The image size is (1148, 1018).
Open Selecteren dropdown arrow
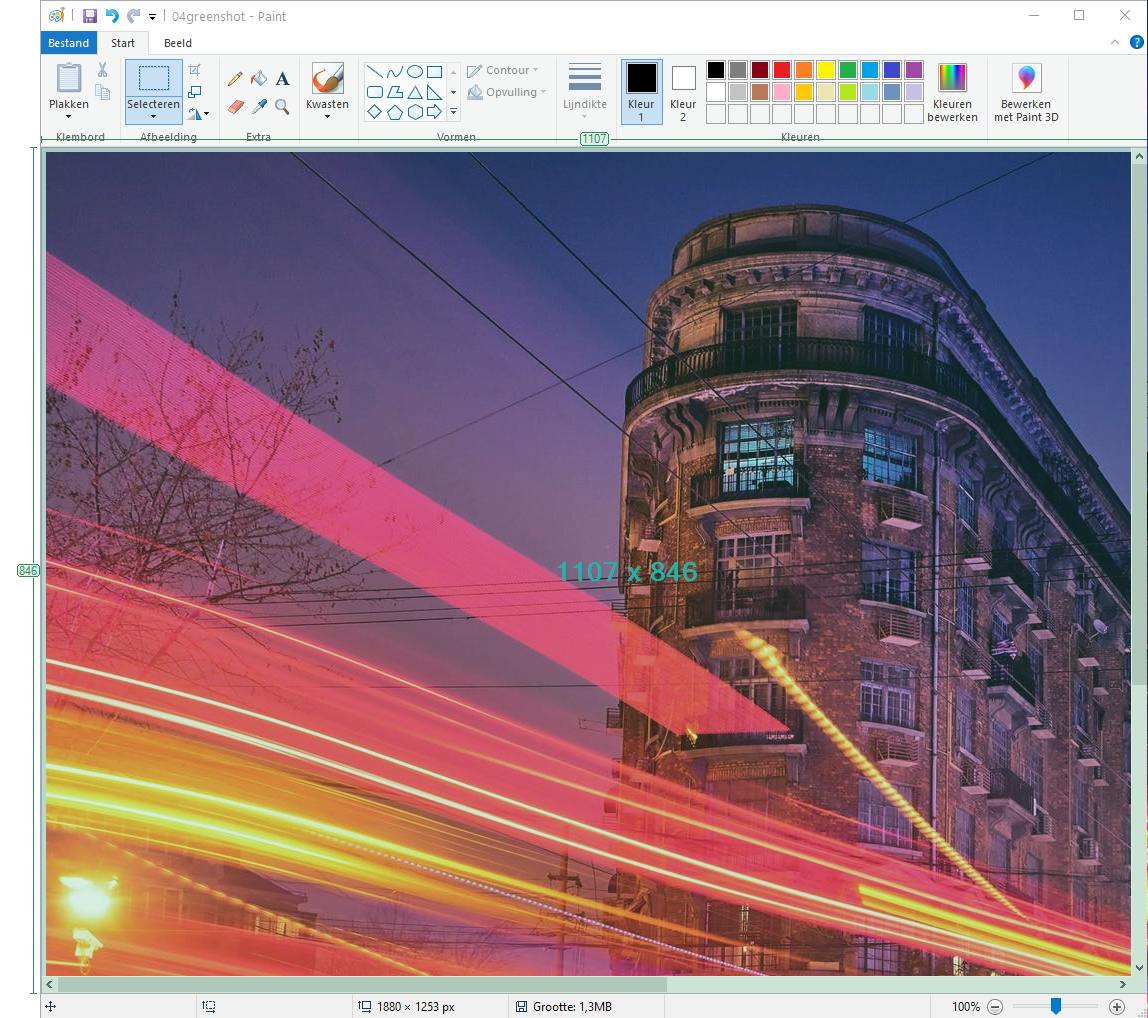[154, 116]
